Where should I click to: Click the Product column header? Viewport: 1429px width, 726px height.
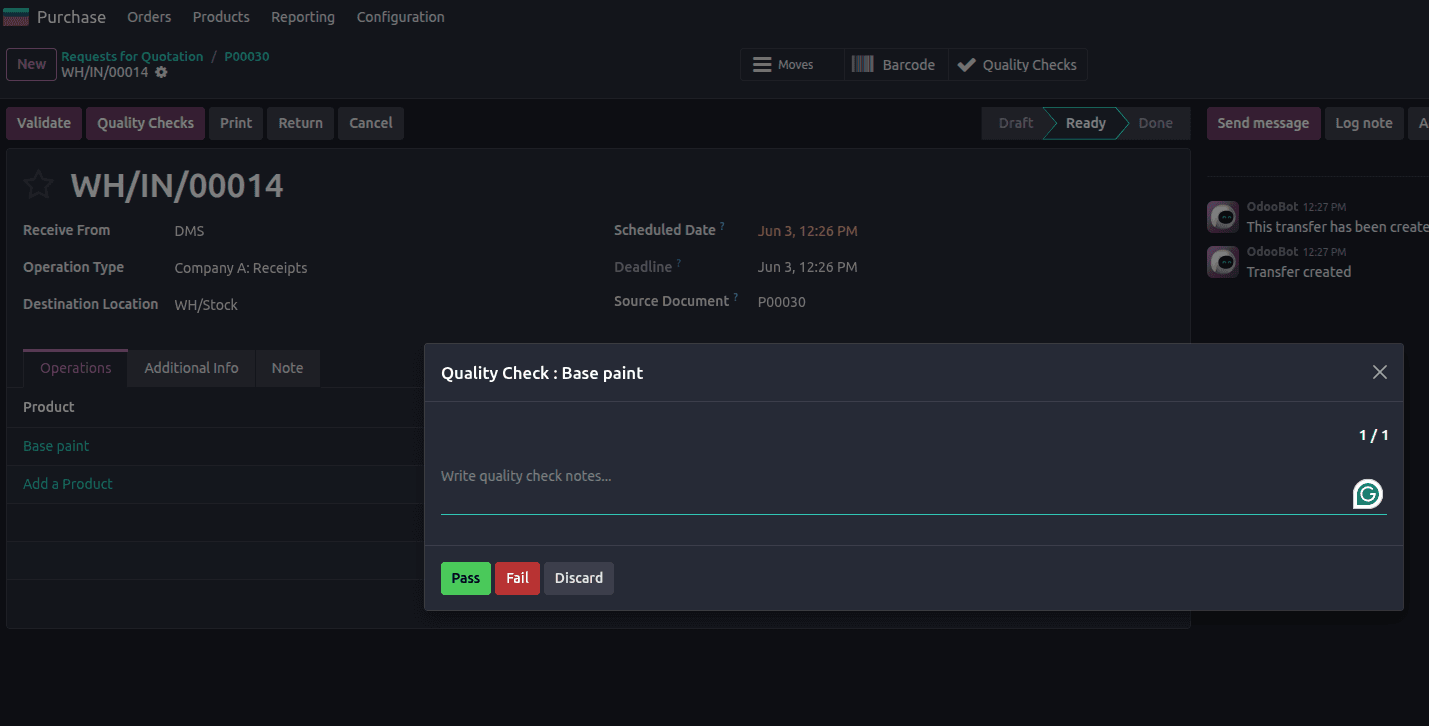[x=49, y=407]
